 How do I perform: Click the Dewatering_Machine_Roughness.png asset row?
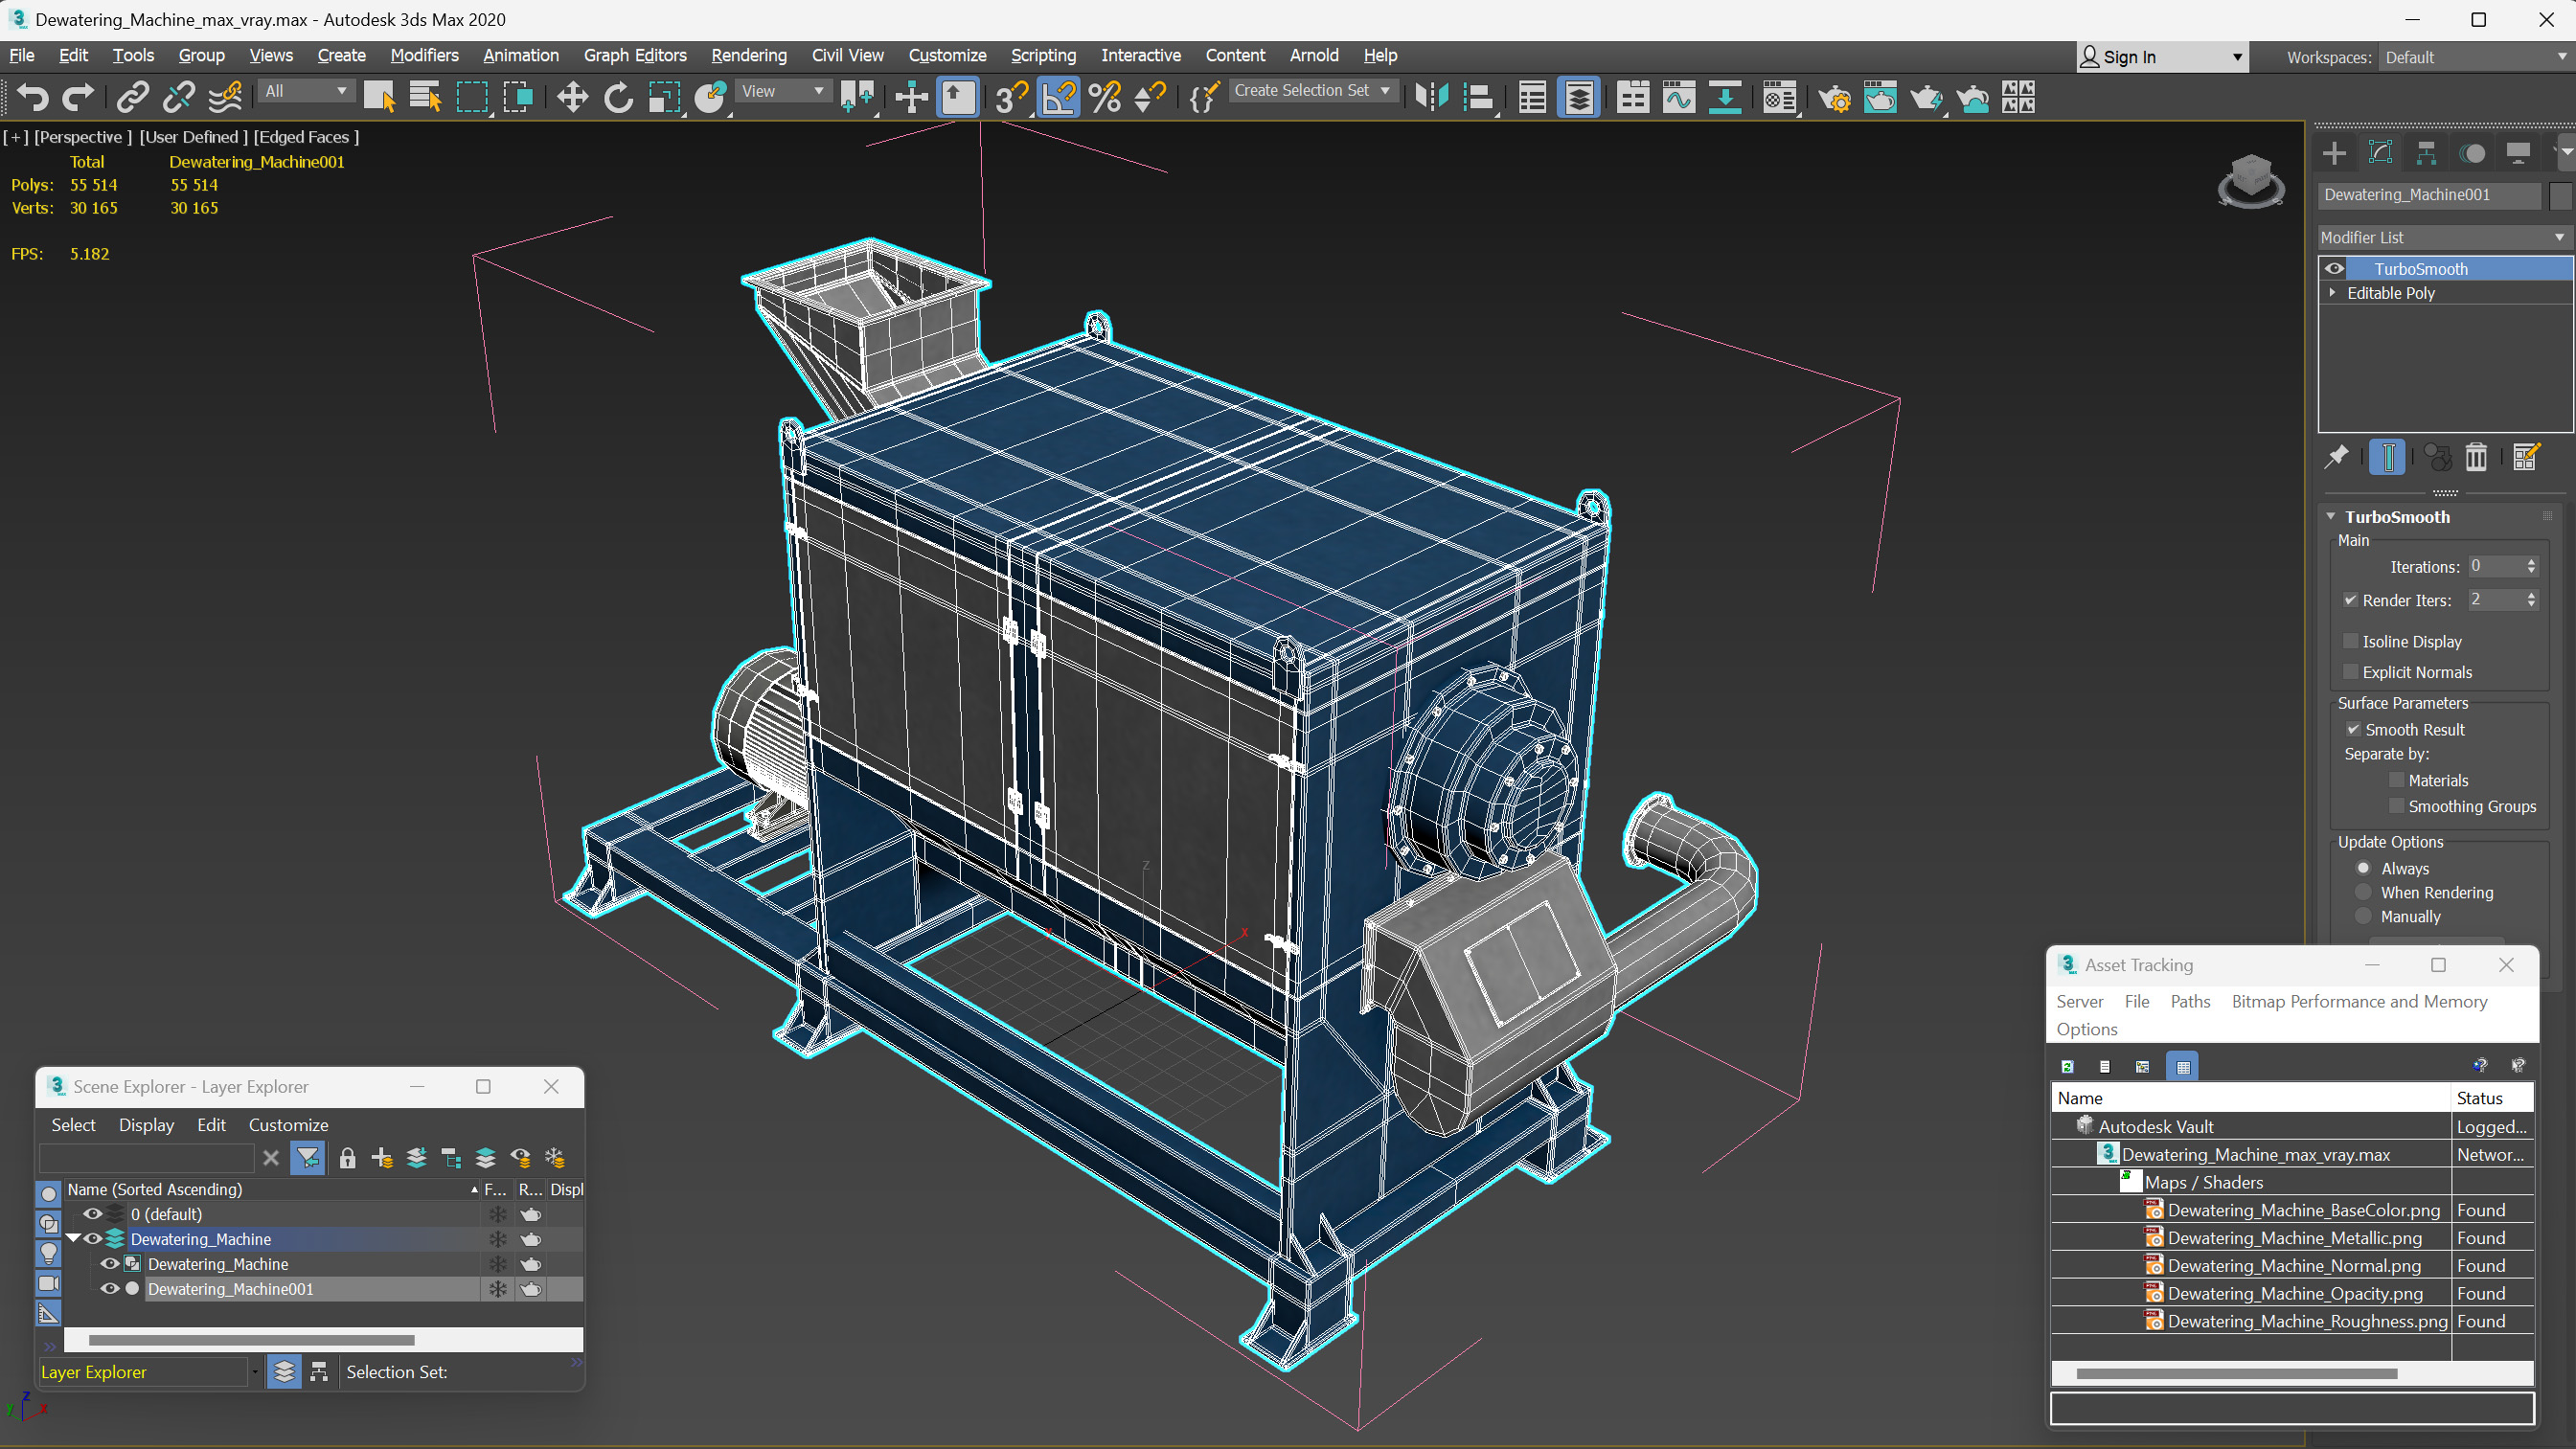pyautogui.click(x=2282, y=1322)
